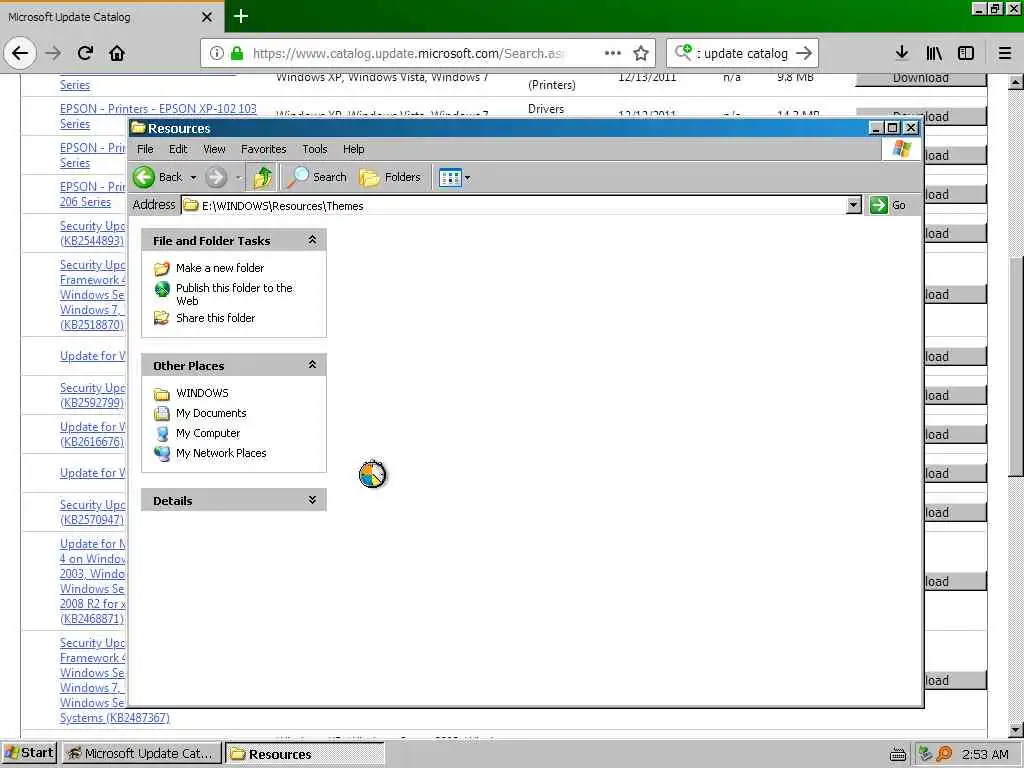Click Publish this folder to the Web
The image size is (1024, 768).
click(x=234, y=294)
